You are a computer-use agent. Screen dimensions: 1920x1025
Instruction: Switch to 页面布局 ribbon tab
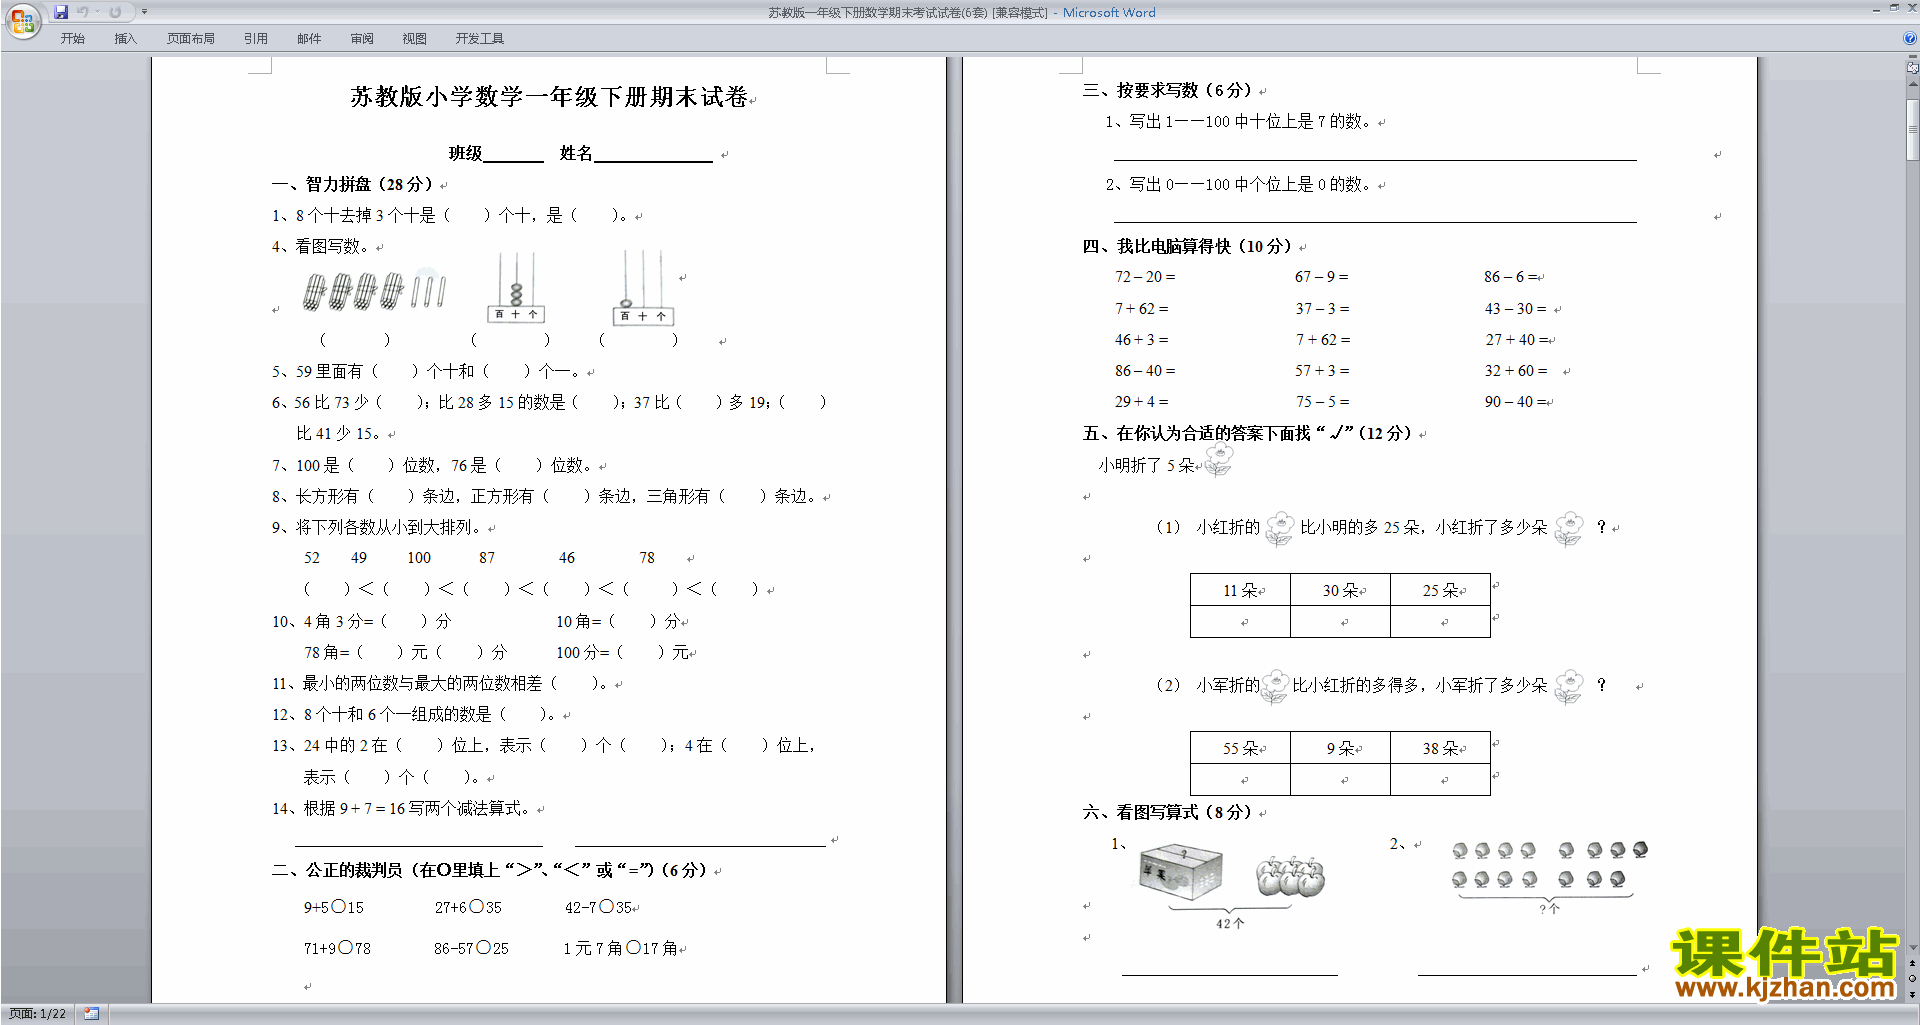coord(191,39)
